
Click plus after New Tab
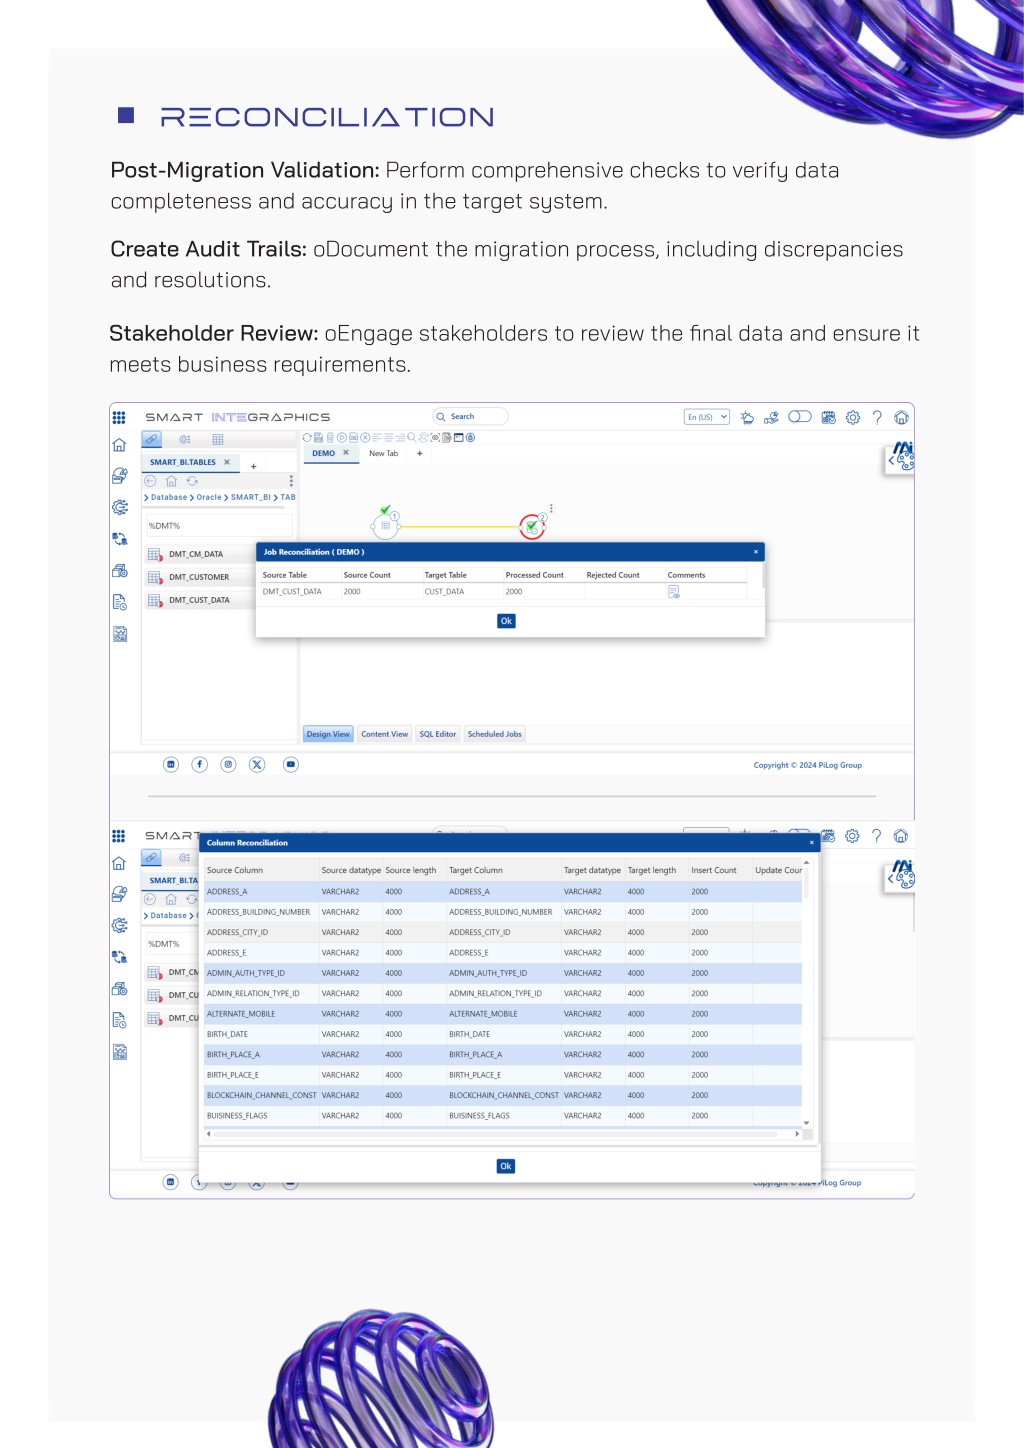pos(420,454)
